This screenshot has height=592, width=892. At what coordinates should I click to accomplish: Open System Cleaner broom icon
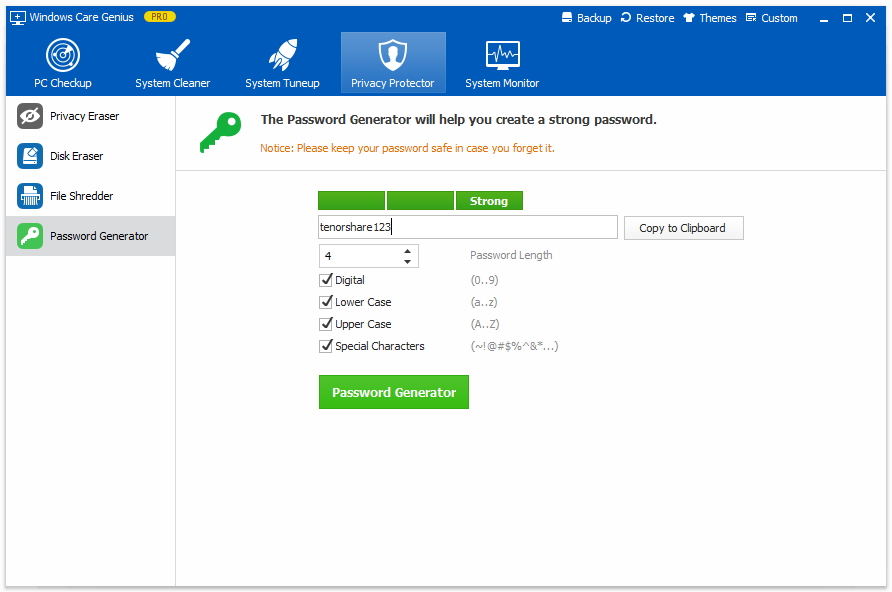coord(172,55)
